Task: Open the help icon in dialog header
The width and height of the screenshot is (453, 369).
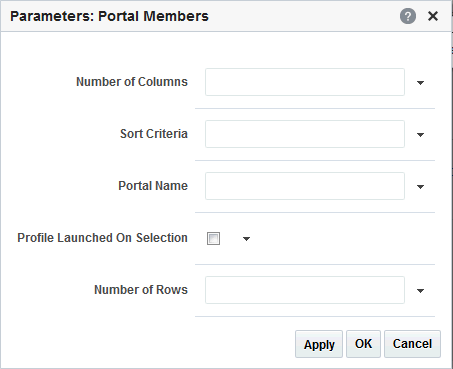Action: coord(408,16)
